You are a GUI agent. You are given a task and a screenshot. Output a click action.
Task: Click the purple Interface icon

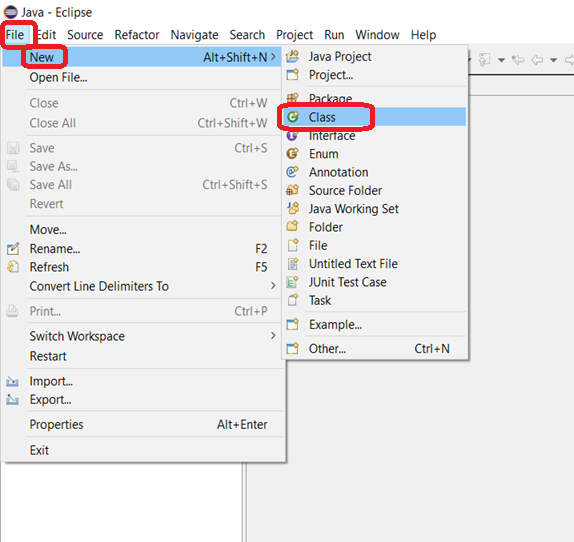pos(292,136)
